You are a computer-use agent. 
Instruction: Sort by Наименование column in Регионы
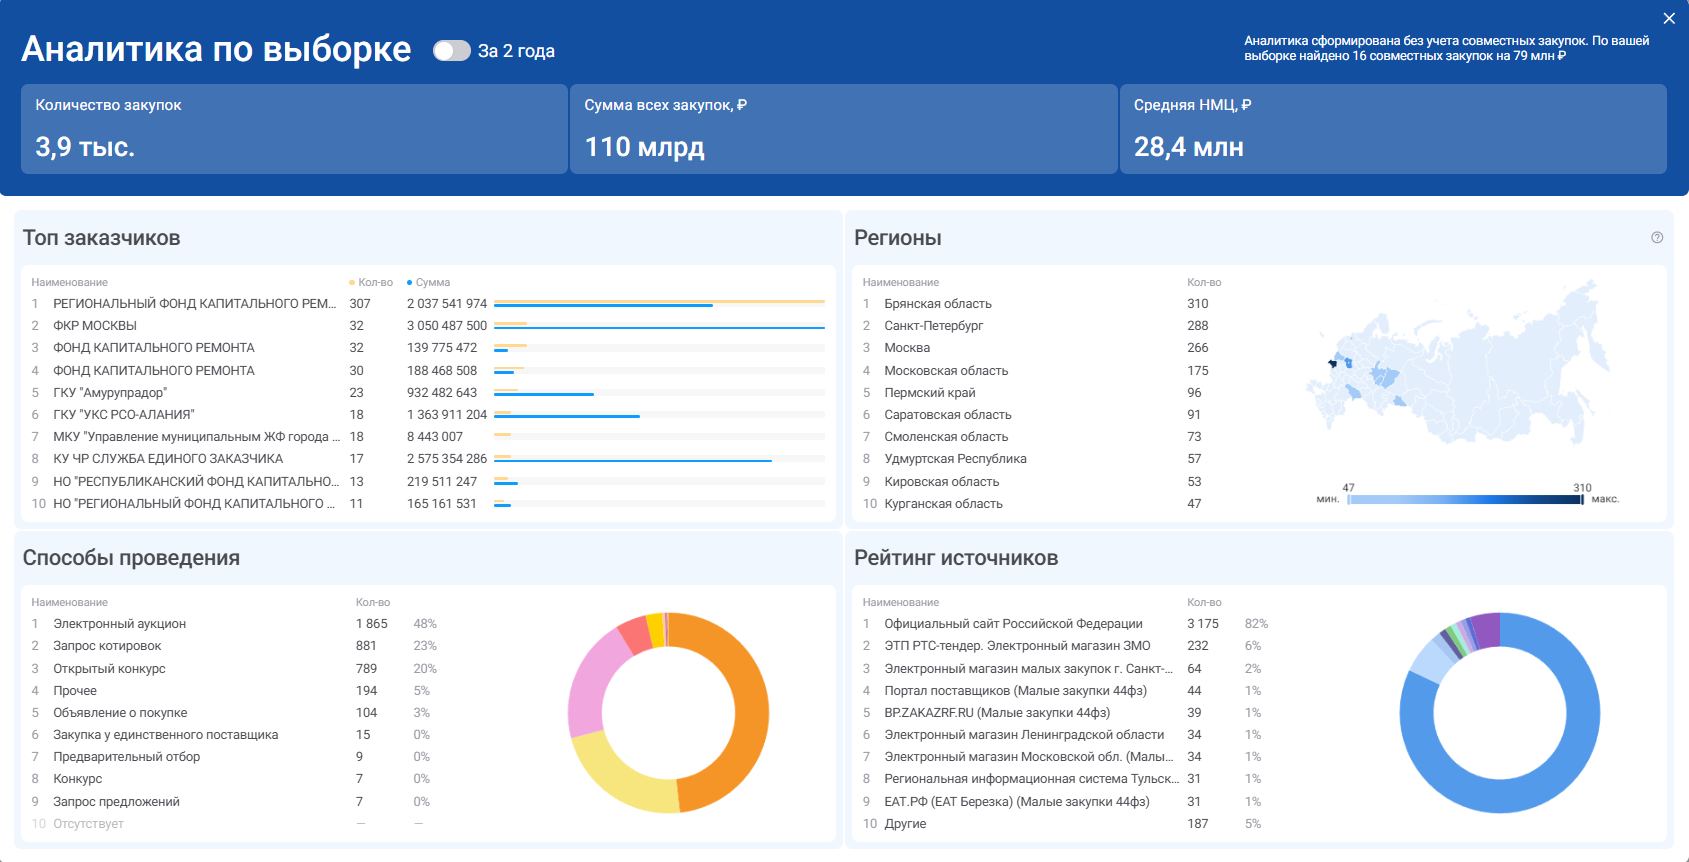[x=900, y=283]
